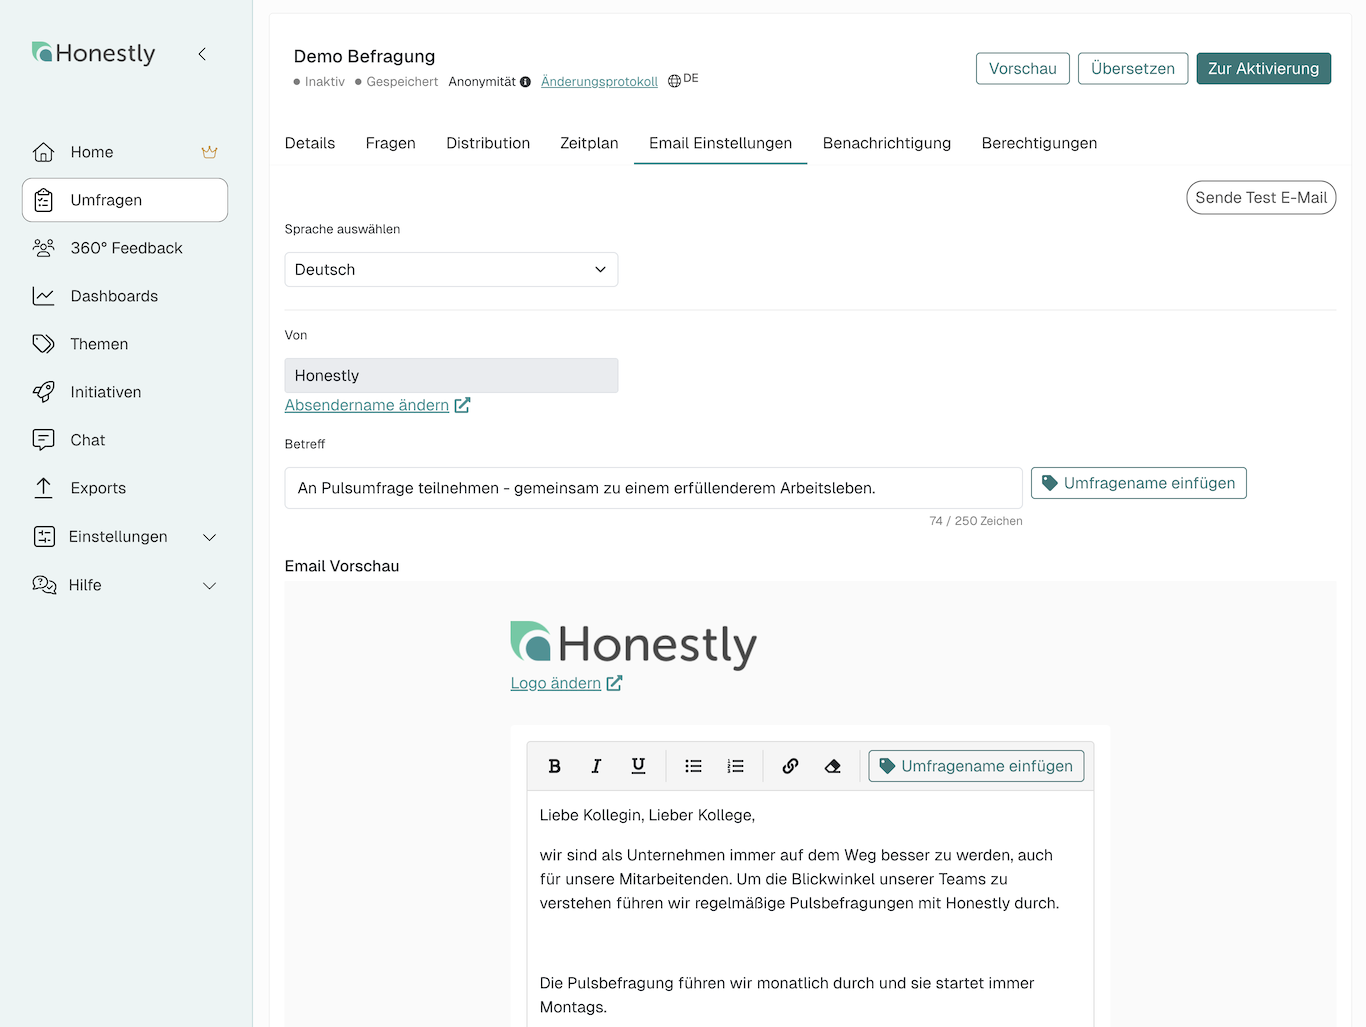Switch to the Fragen tab

[x=390, y=143]
